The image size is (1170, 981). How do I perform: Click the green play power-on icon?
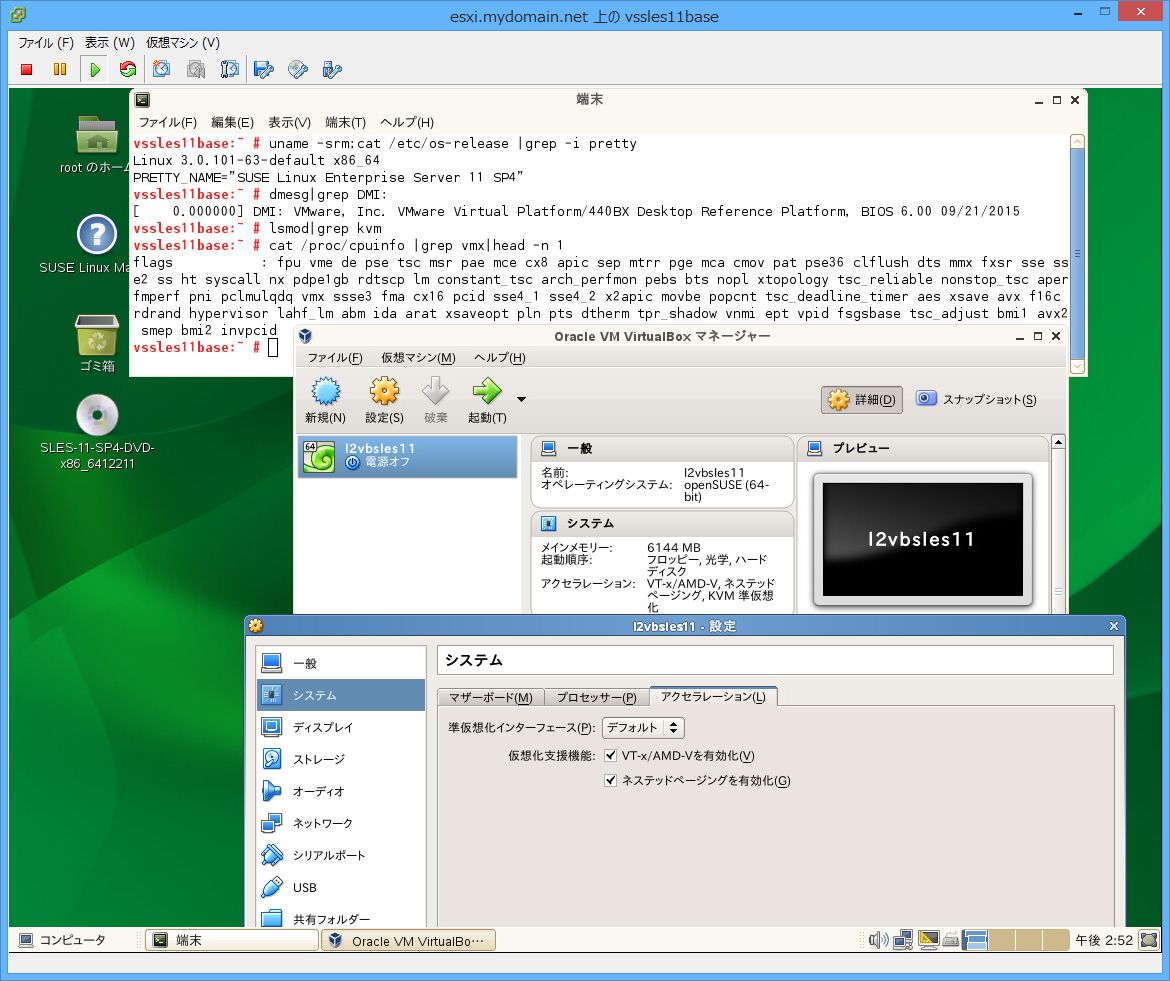(95, 69)
